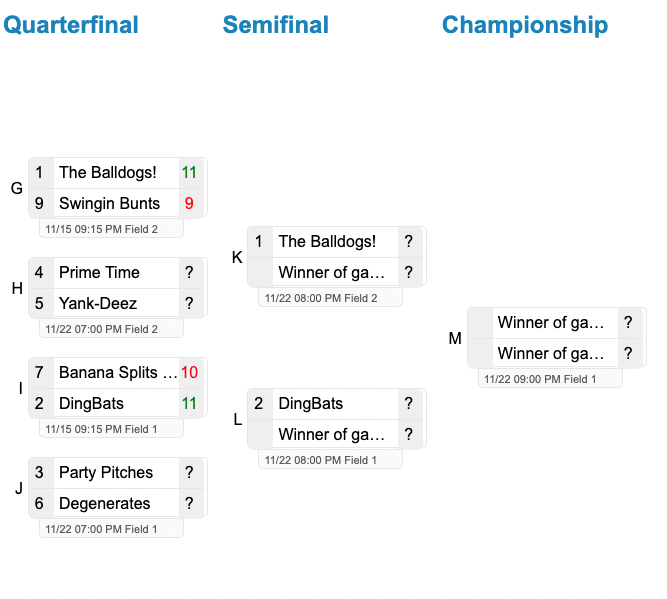Click championship schedule 11/22 09:00 PM Field 1
667x599 pixels.
tap(550, 379)
